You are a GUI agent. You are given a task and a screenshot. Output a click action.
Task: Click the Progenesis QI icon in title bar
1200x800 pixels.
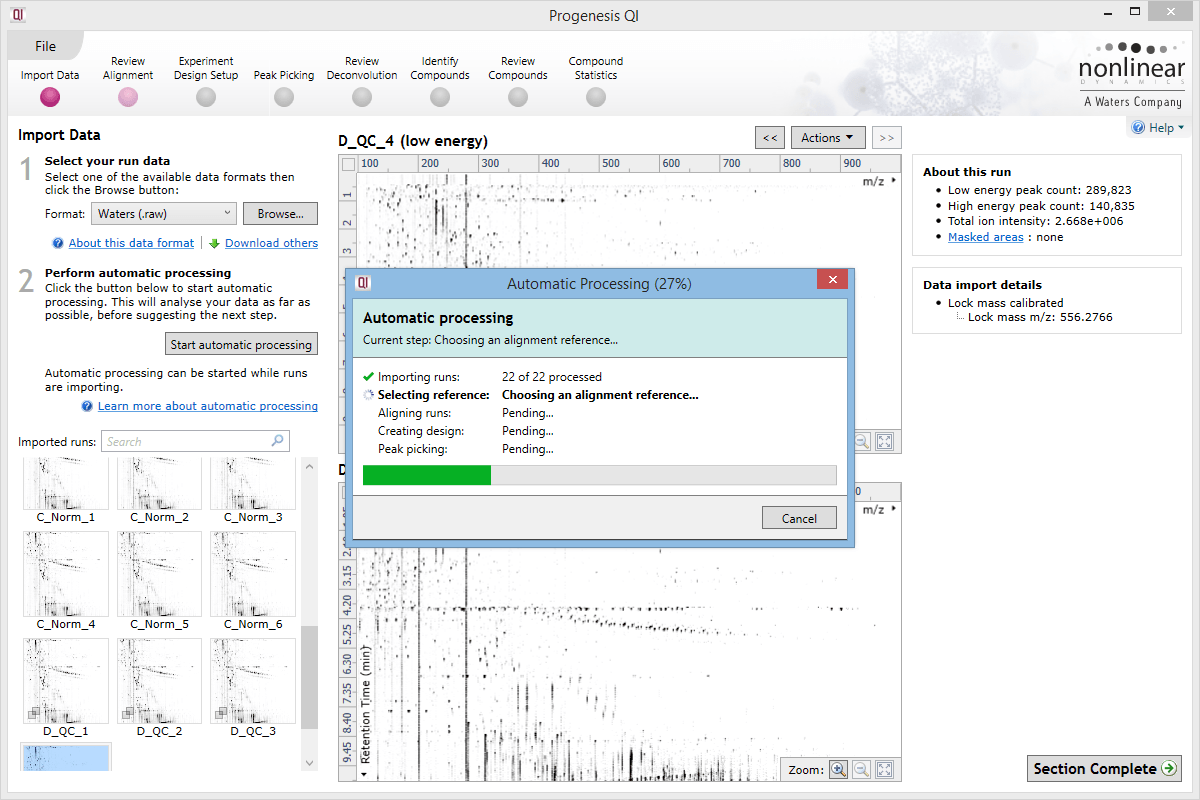tap(18, 15)
